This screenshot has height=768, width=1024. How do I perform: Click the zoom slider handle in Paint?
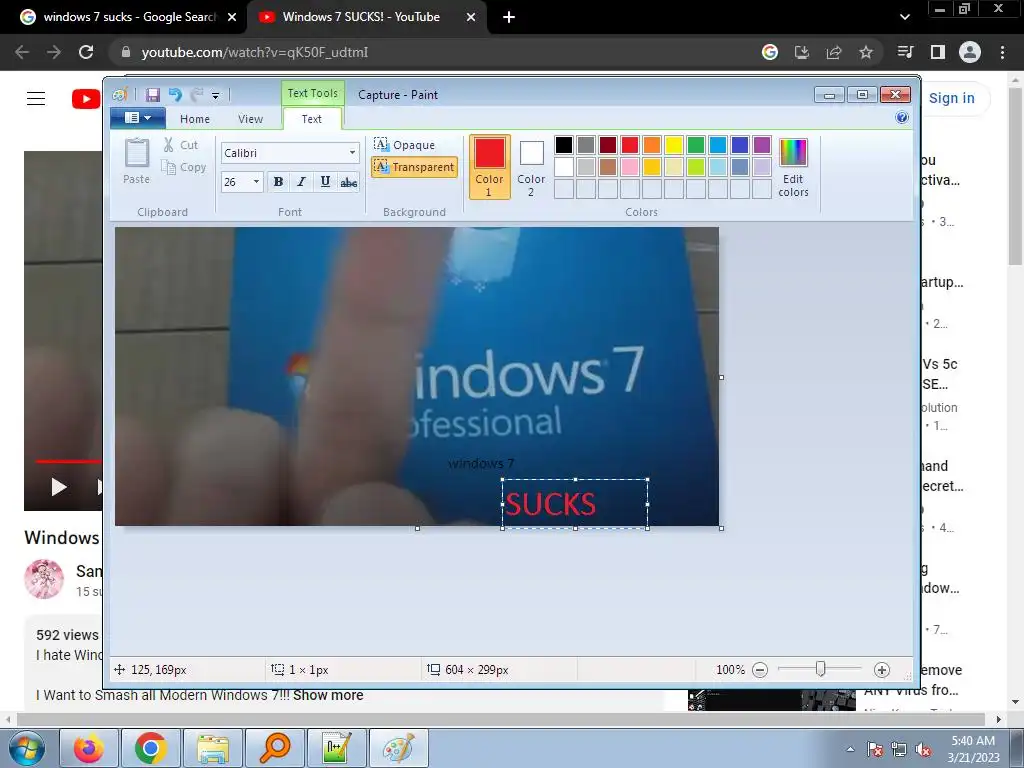coord(821,669)
